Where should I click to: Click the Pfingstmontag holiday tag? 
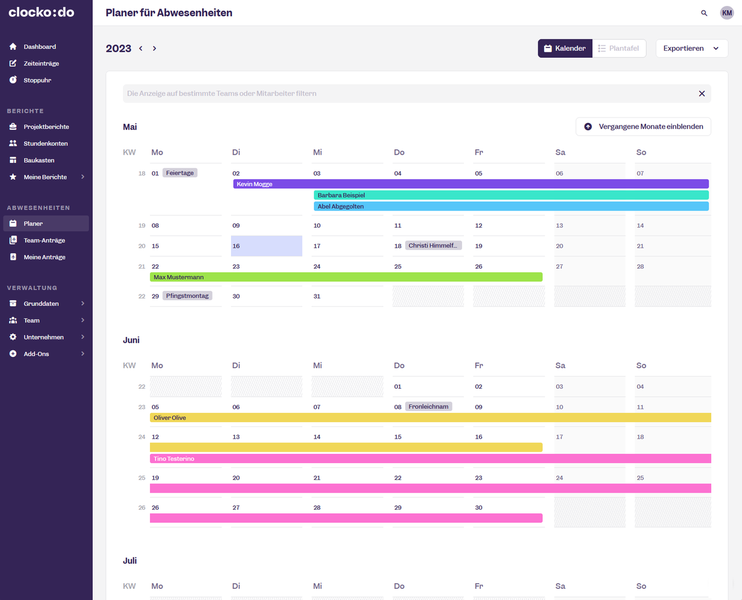coord(187,296)
